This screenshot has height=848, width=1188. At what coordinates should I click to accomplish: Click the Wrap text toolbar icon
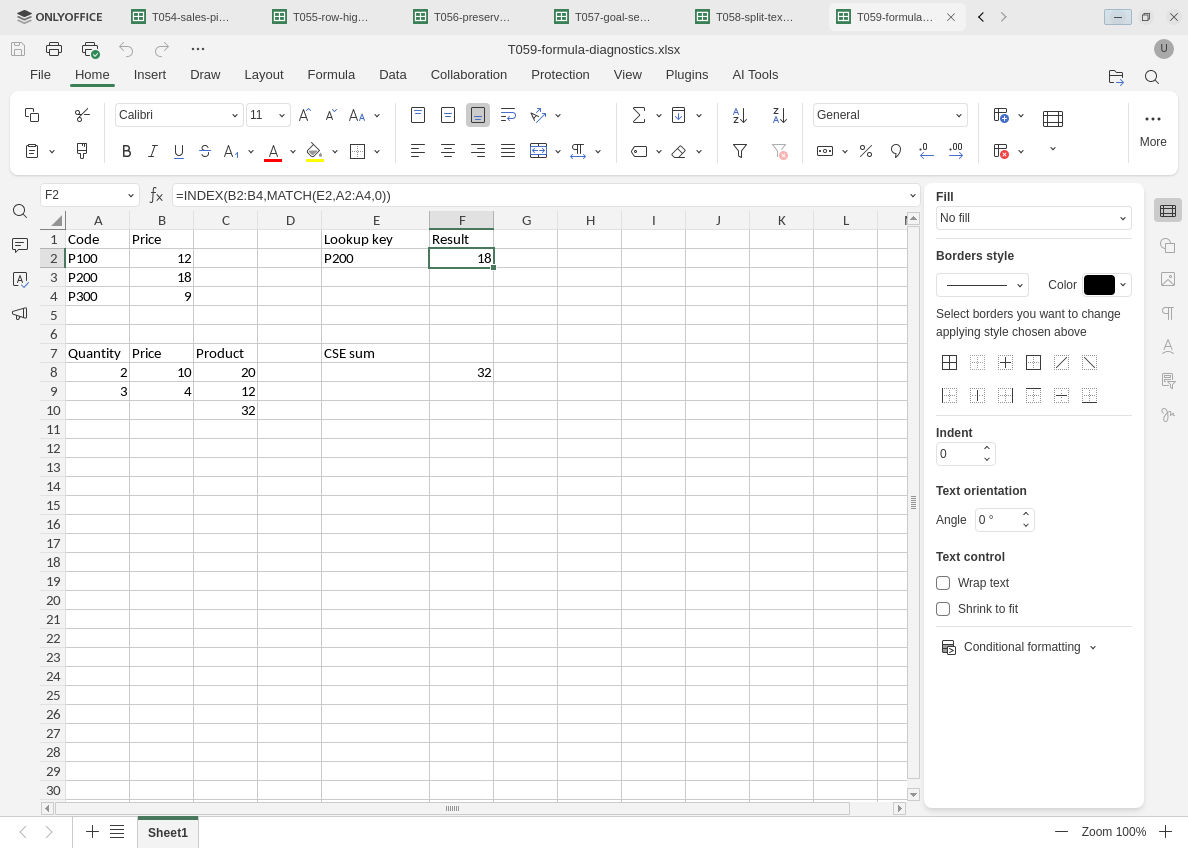click(x=508, y=115)
